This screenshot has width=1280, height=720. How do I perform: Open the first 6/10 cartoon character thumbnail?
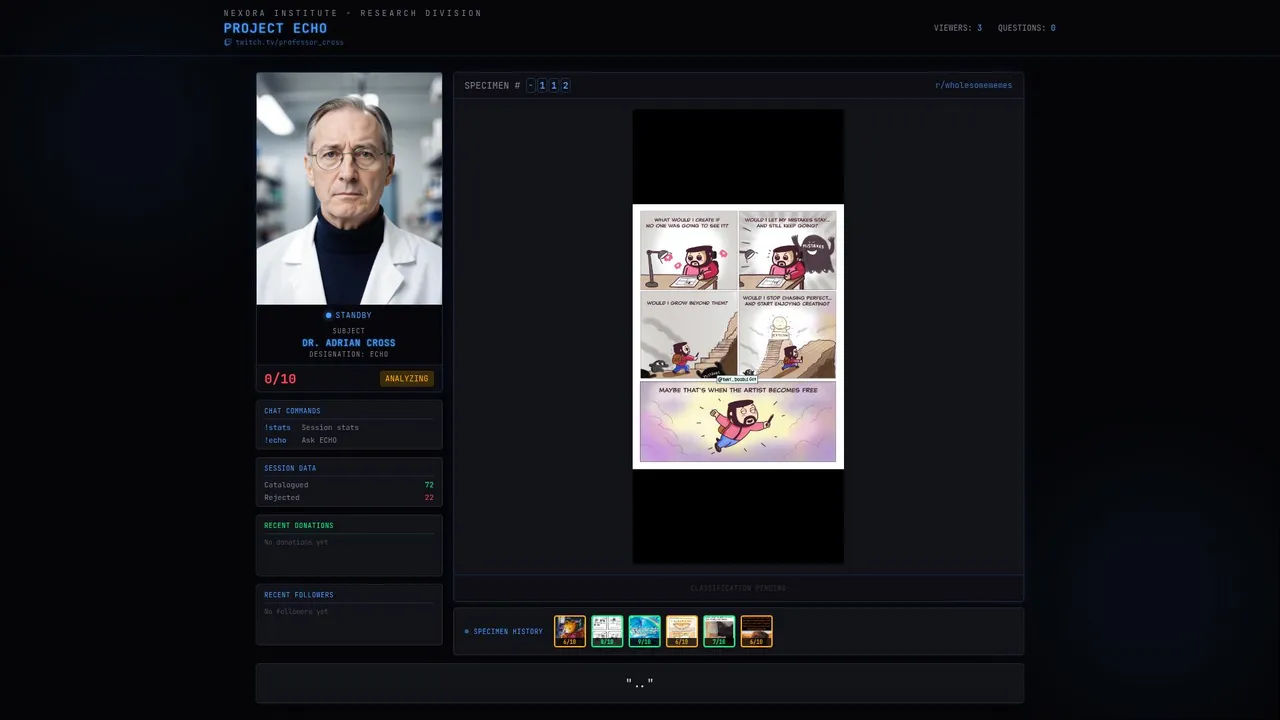pyautogui.click(x=570, y=631)
